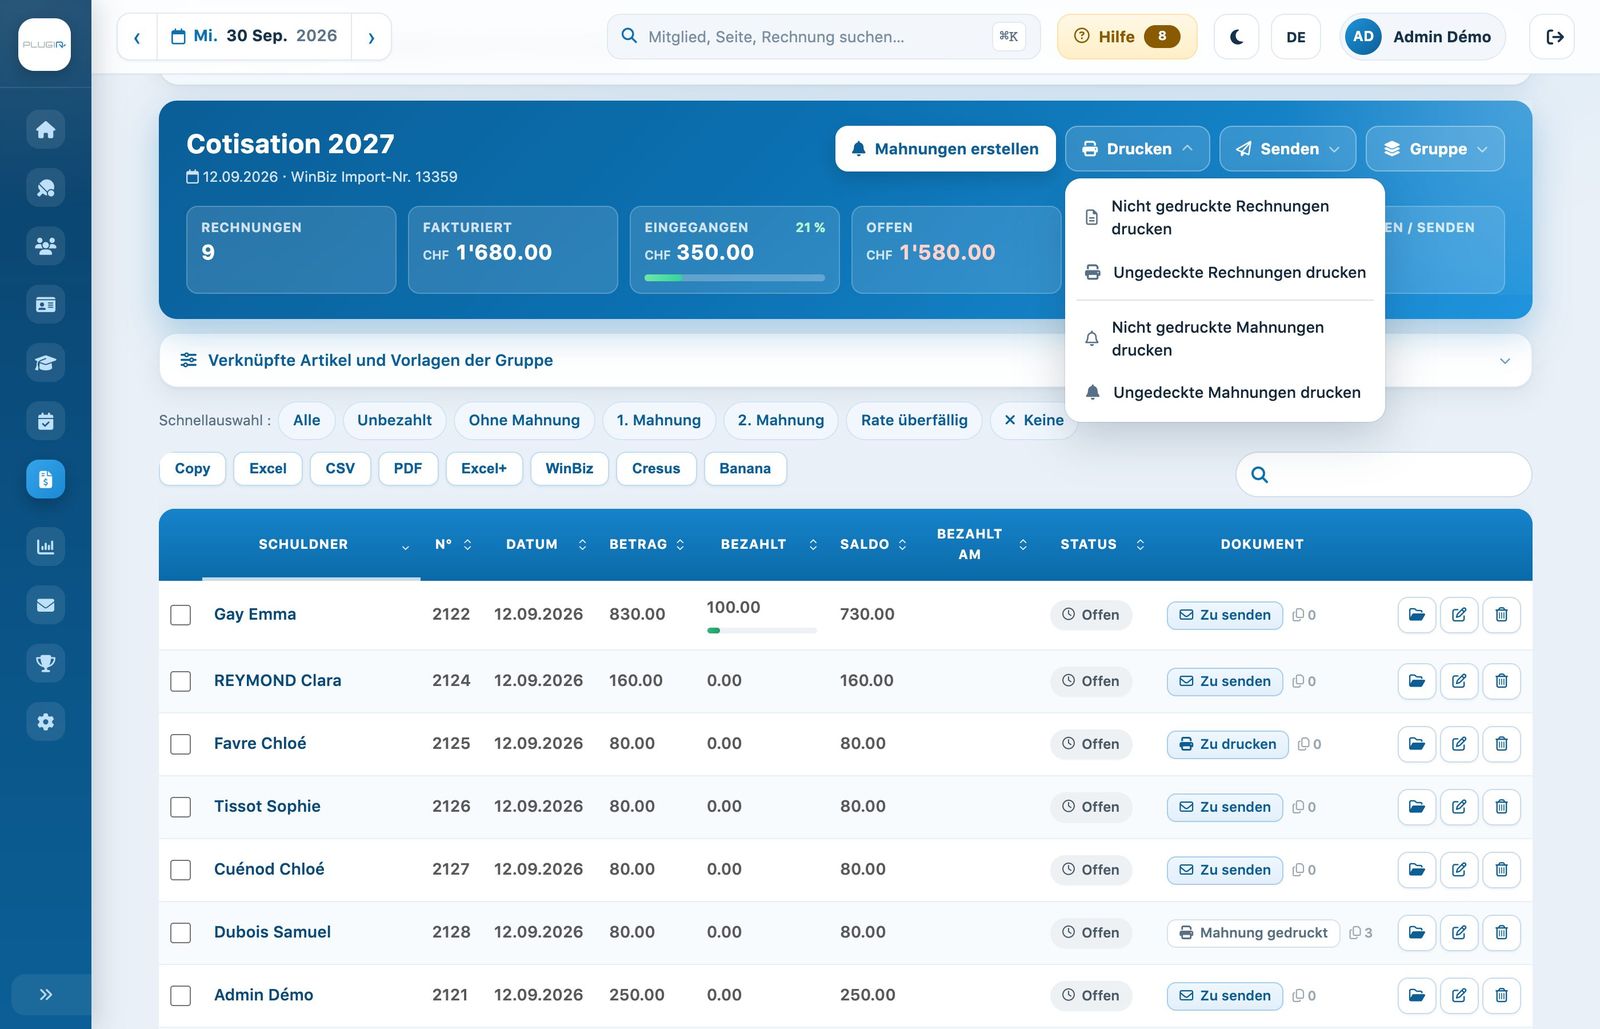This screenshot has width=1600, height=1029.
Task: Select the Tissot Sophie row checkbox
Action: 181,807
